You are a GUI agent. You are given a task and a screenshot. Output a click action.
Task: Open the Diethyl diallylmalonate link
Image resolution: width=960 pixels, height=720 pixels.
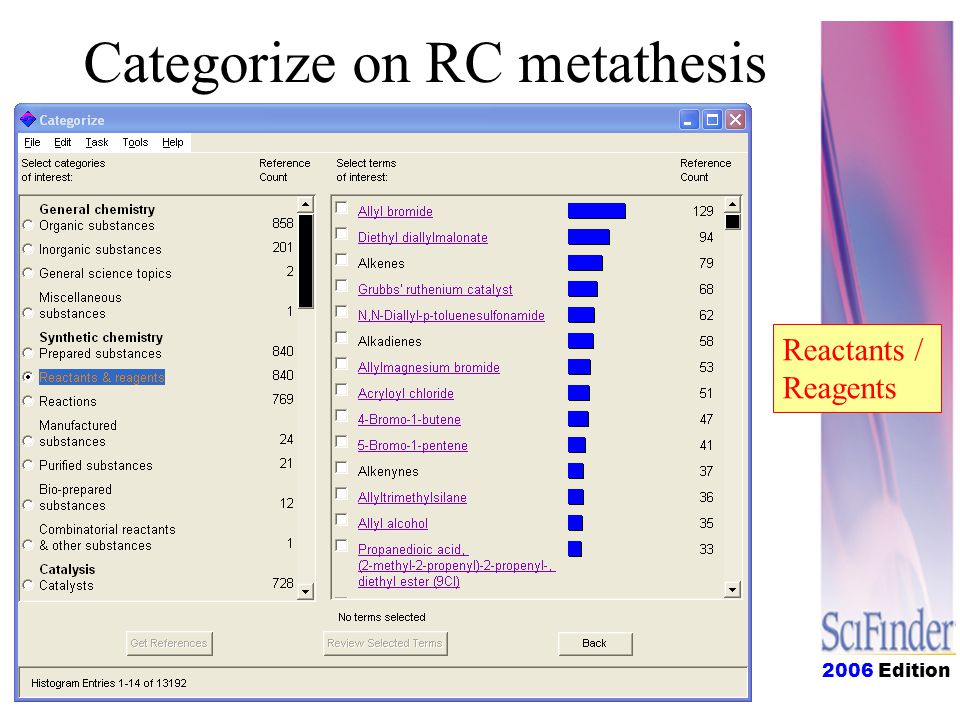pyautogui.click(x=422, y=238)
